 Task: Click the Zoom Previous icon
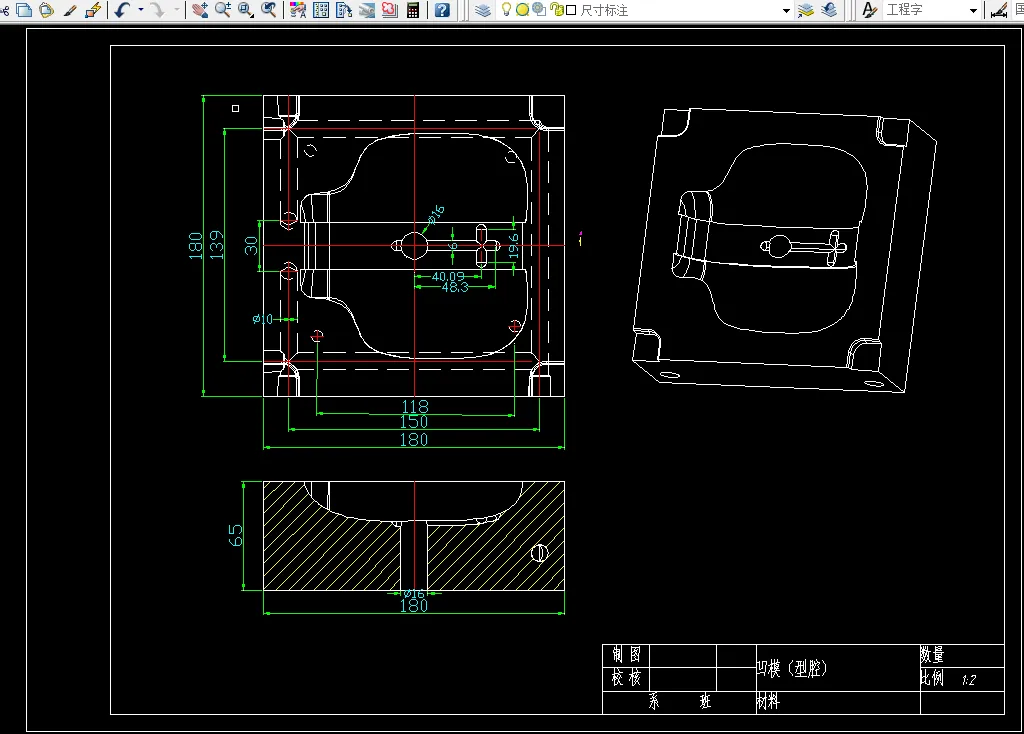click(x=268, y=10)
